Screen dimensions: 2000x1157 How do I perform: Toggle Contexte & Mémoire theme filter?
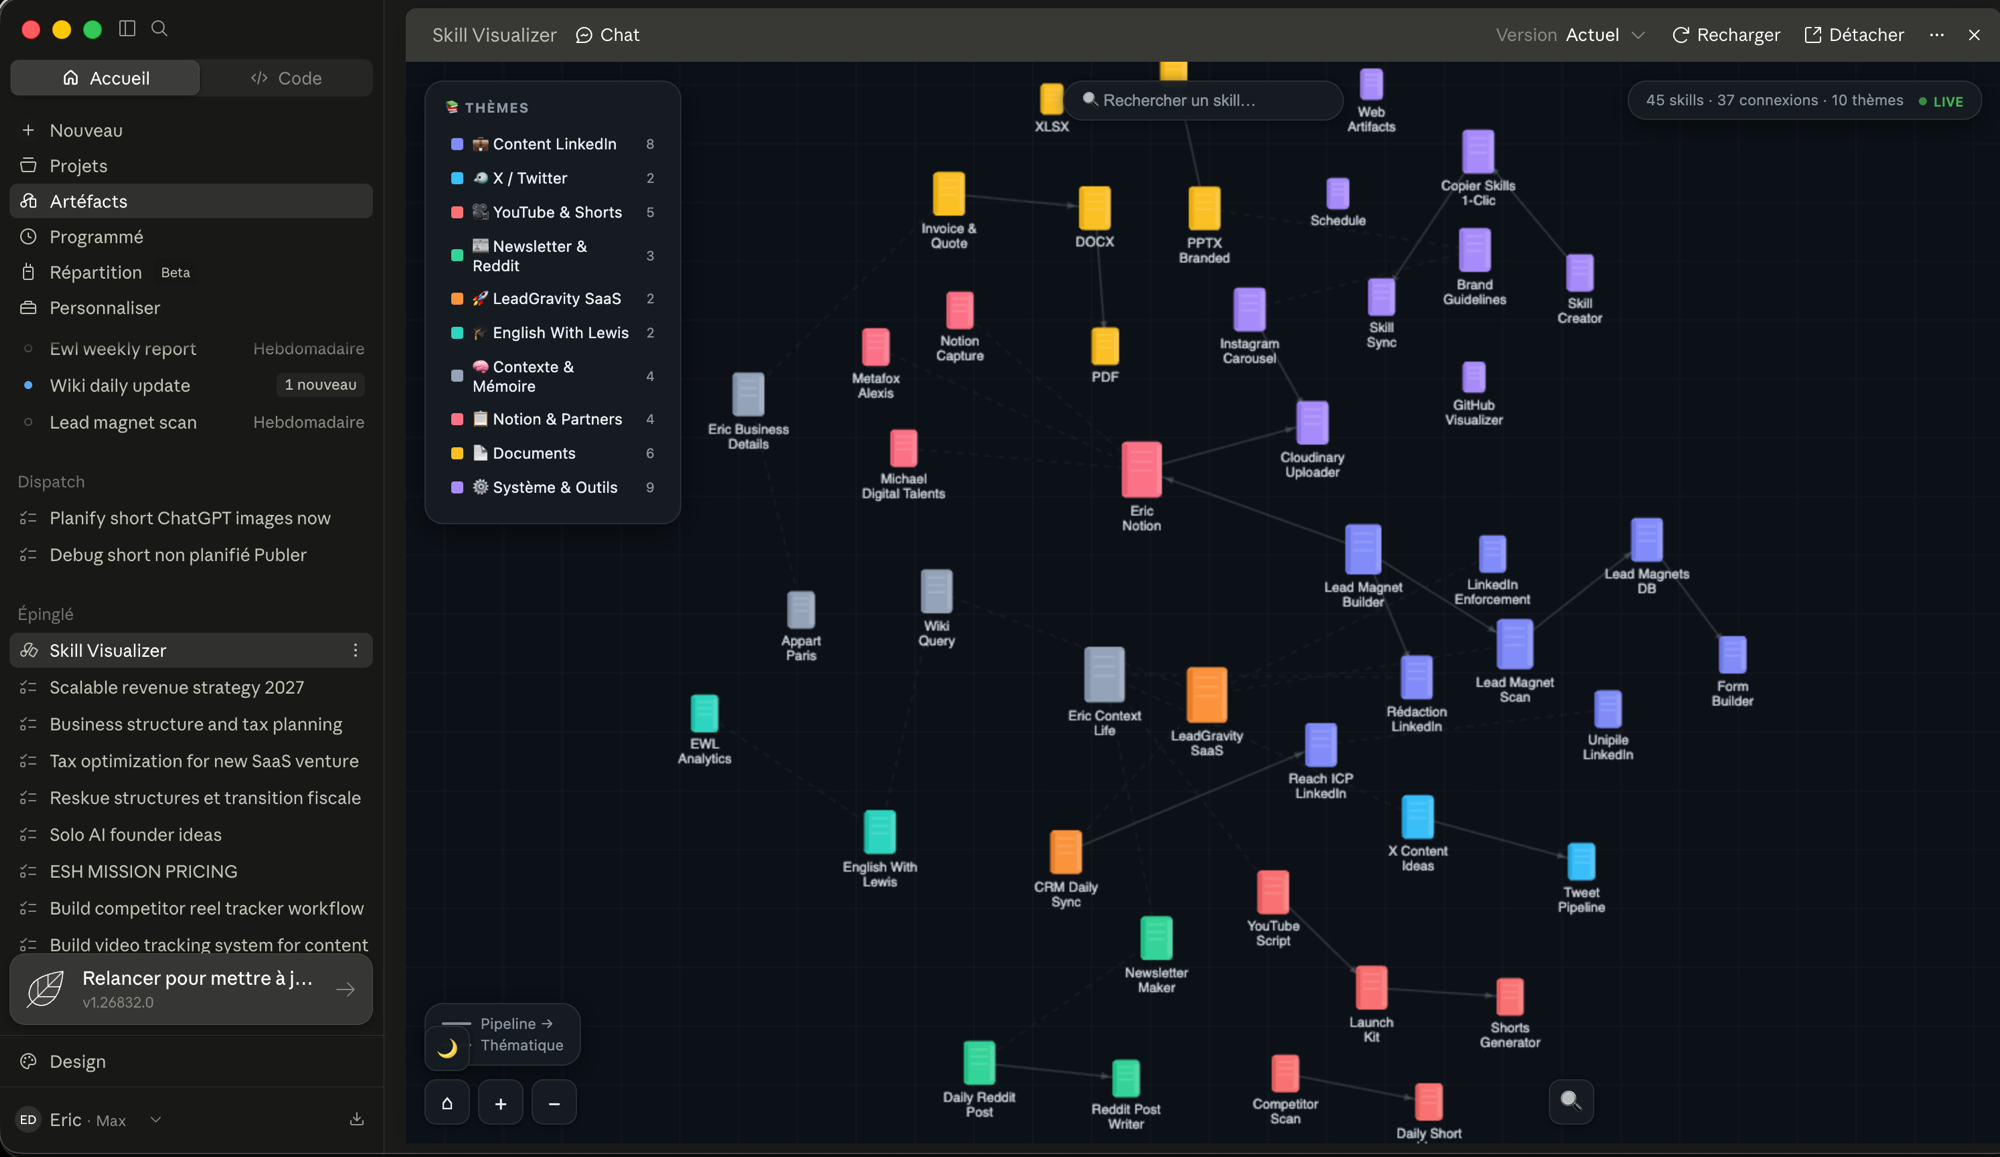[552, 377]
